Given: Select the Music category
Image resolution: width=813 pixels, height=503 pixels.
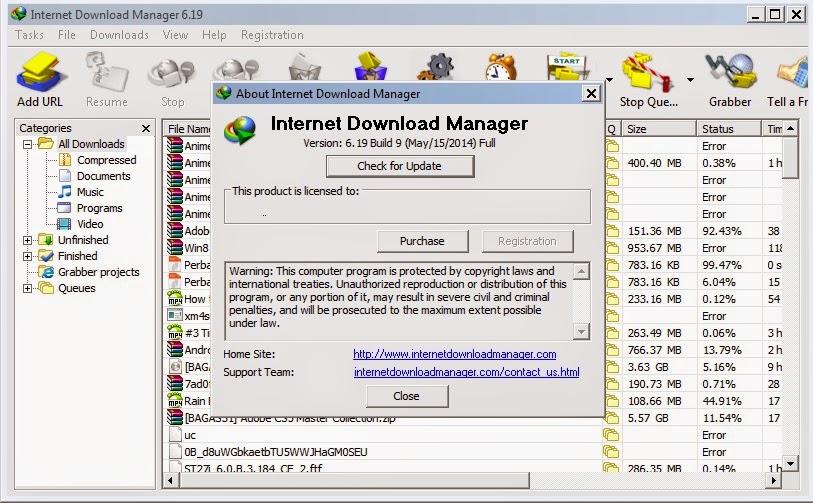Looking at the screenshot, I should coord(90,192).
